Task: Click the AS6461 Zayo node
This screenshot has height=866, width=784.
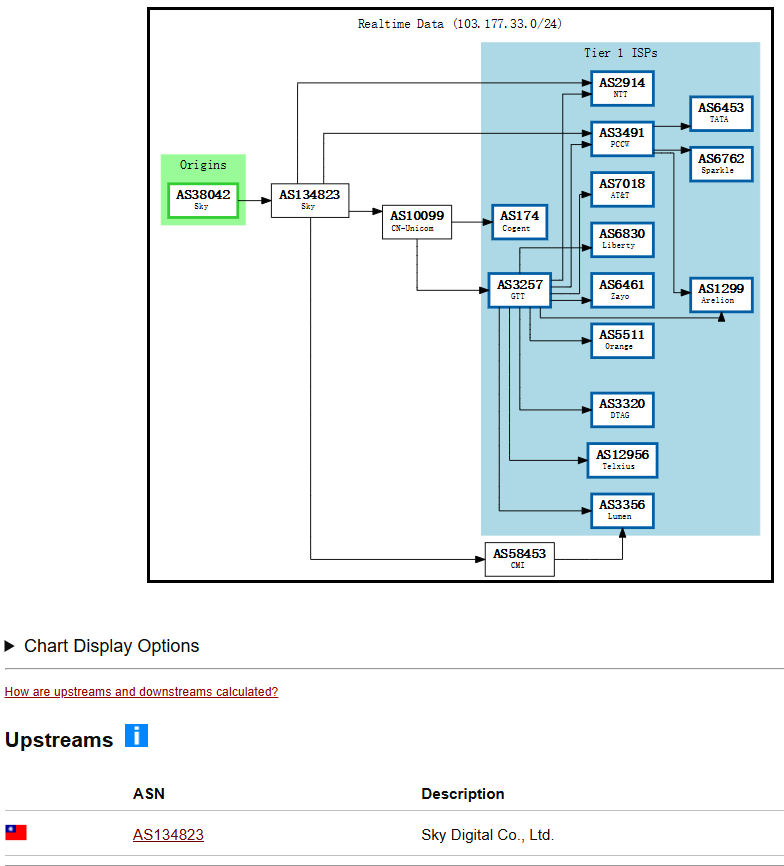Action: [622, 290]
